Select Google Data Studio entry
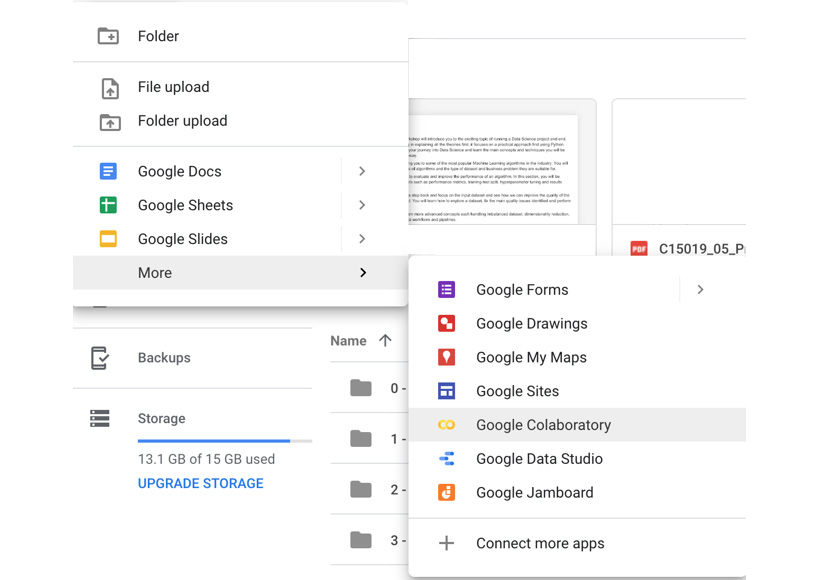Viewport: 819px width, 580px height. 577,459
